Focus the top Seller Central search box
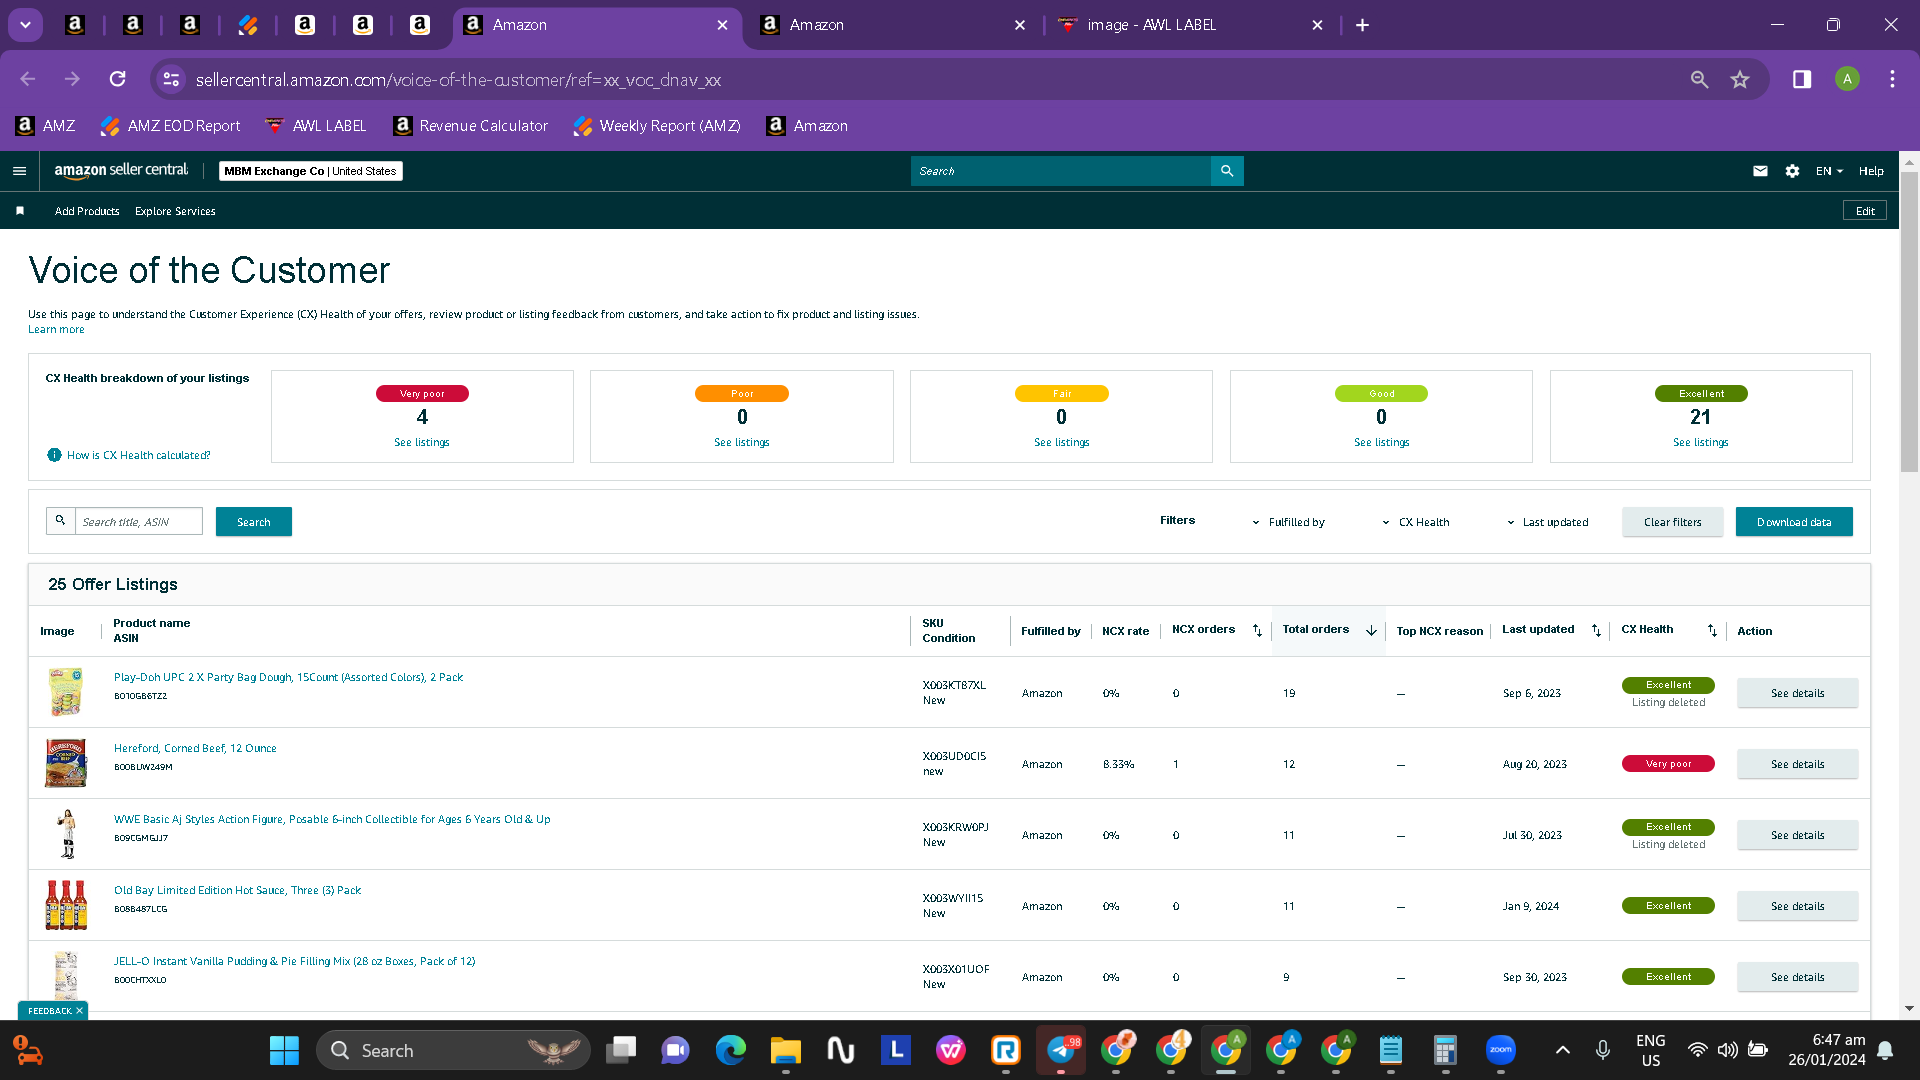The image size is (1920, 1080). click(1061, 171)
